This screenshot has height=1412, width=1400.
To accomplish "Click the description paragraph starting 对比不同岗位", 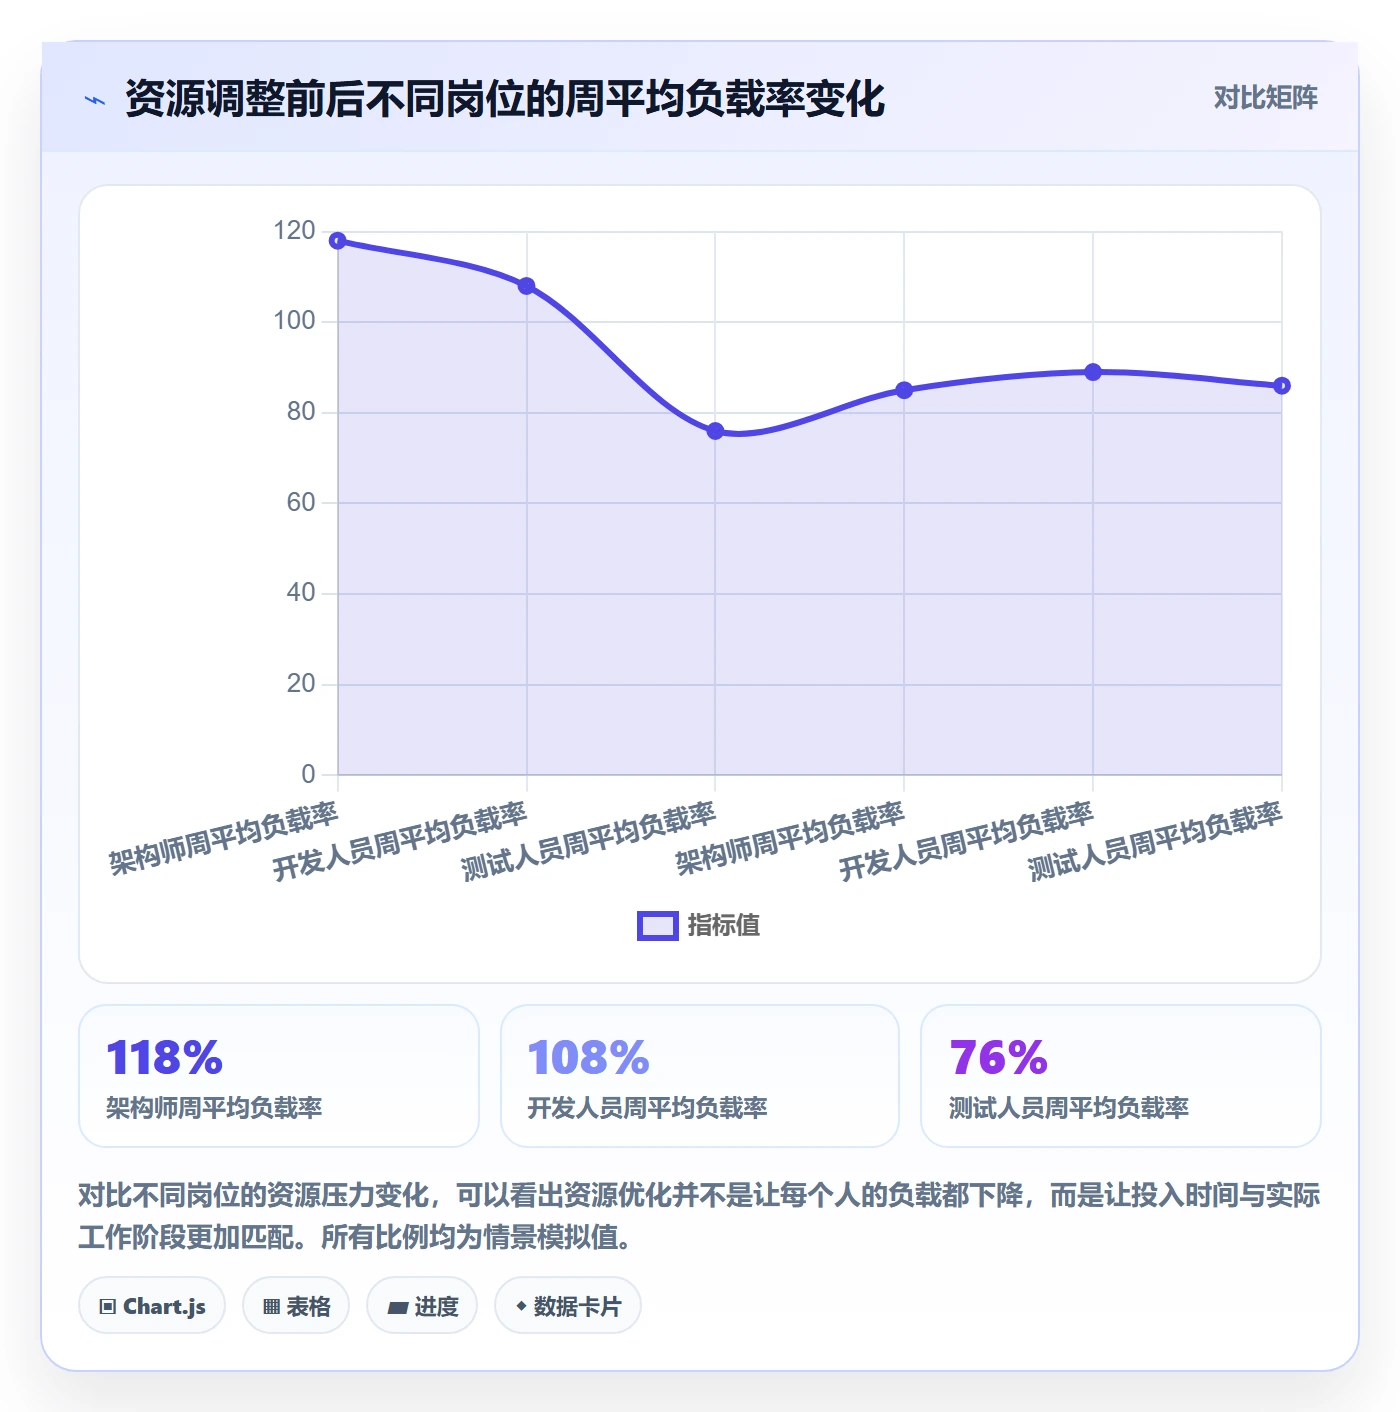I will click(x=699, y=1216).
